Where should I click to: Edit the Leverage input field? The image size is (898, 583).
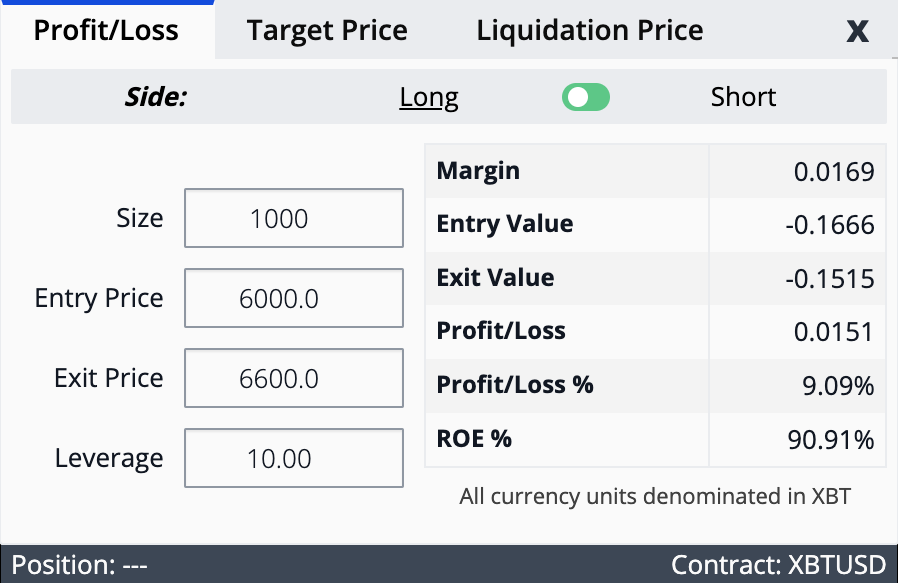[x=294, y=459]
